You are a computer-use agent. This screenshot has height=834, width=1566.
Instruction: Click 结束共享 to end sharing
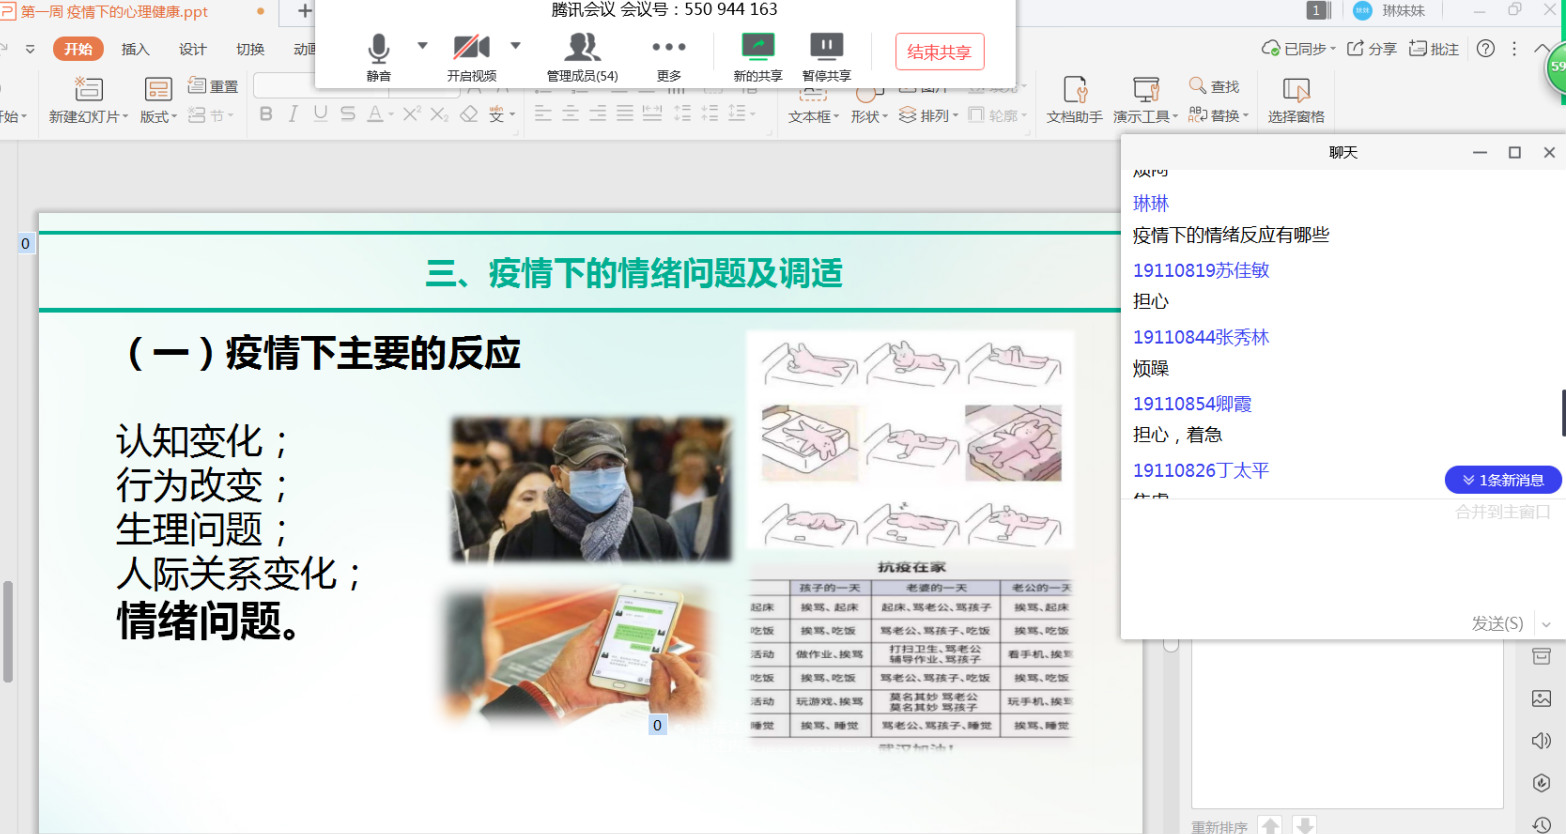click(x=939, y=52)
